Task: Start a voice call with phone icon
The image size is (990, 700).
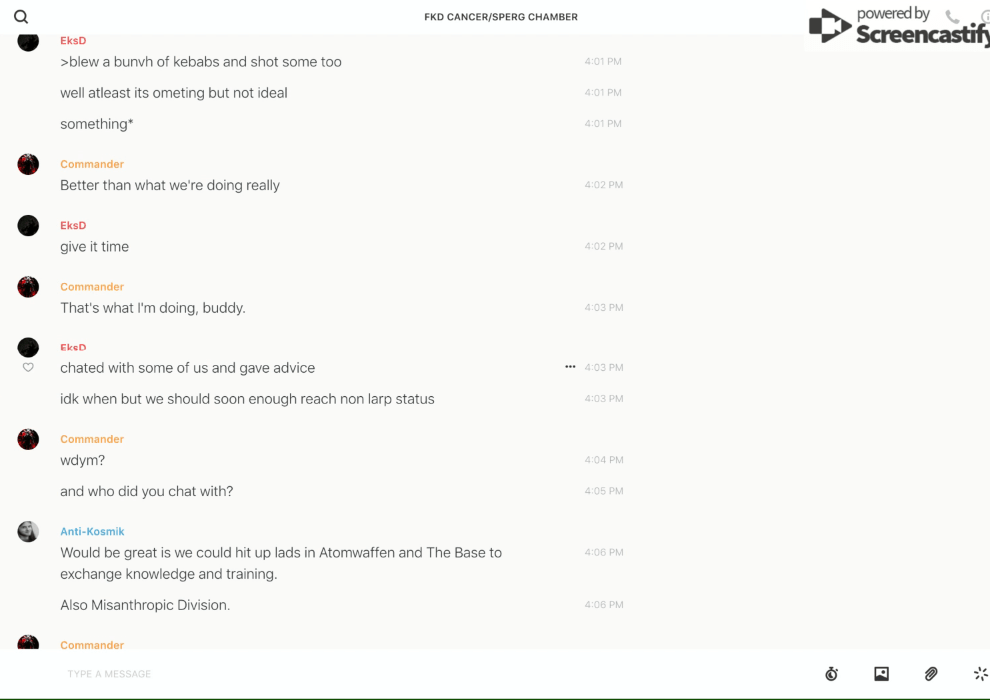Action: pyautogui.click(x=952, y=17)
